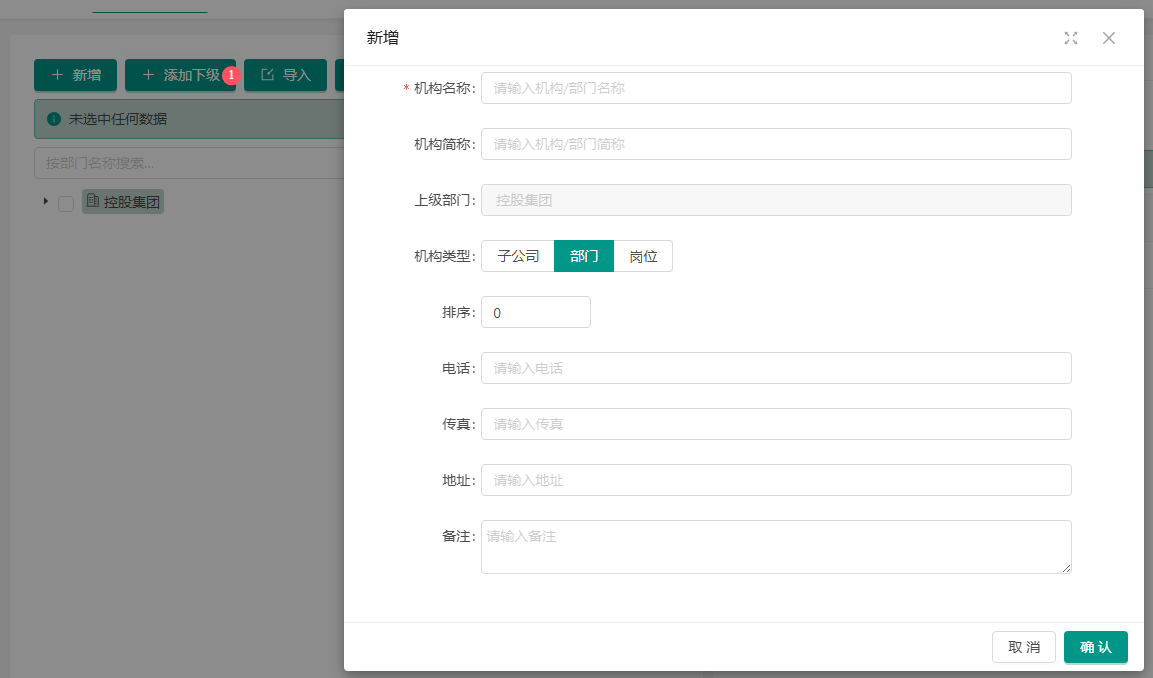This screenshot has height=678, width=1153.
Task: Click the 机构简称 input field
Action: click(776, 144)
